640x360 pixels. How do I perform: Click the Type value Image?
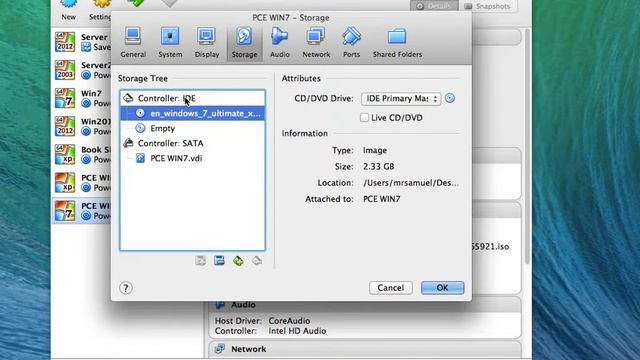pyautogui.click(x=375, y=151)
